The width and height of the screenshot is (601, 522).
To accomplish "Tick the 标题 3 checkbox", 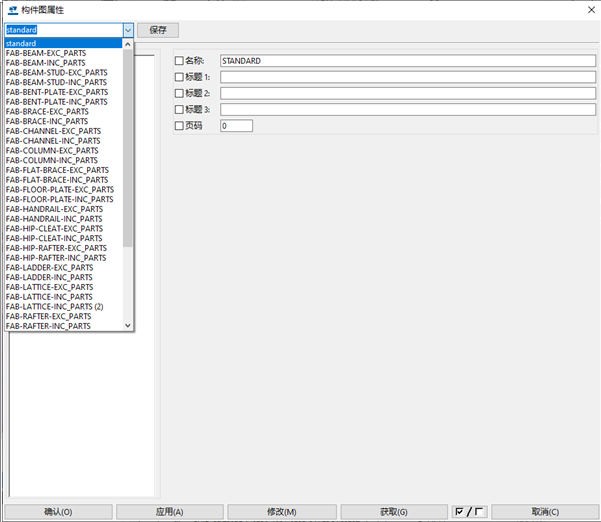I will pyautogui.click(x=179, y=109).
